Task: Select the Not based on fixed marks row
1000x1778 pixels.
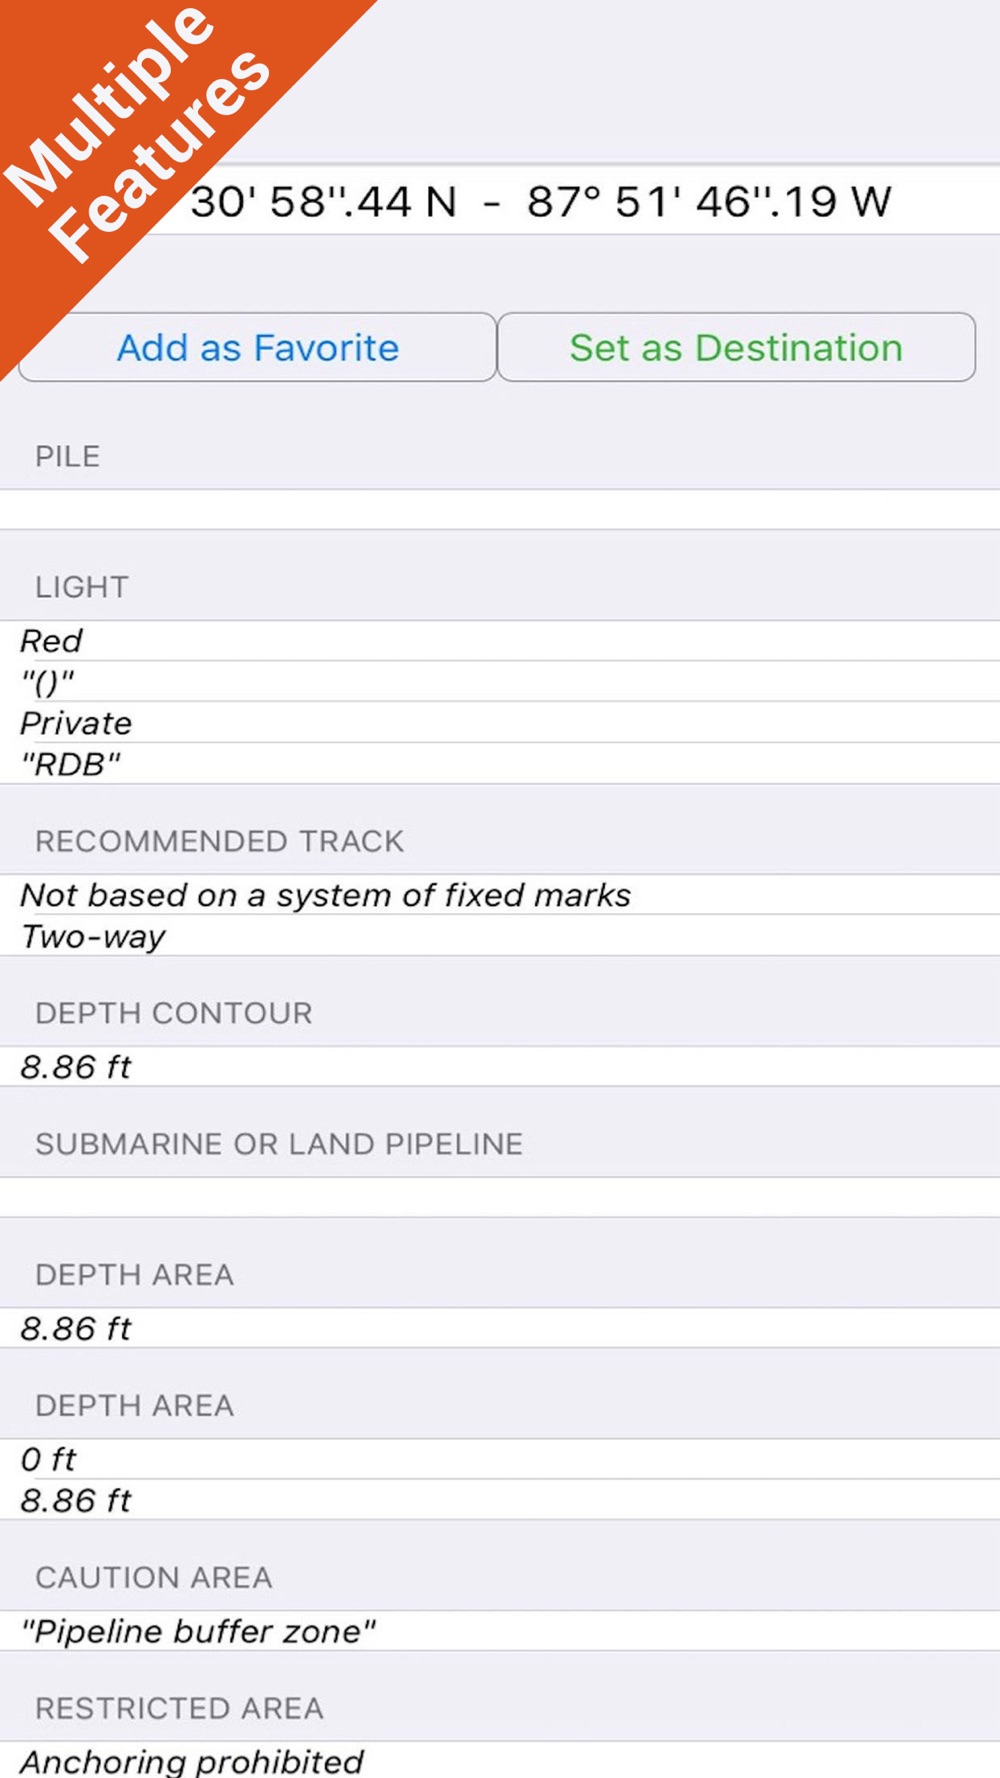Action: pyautogui.click(x=500, y=895)
